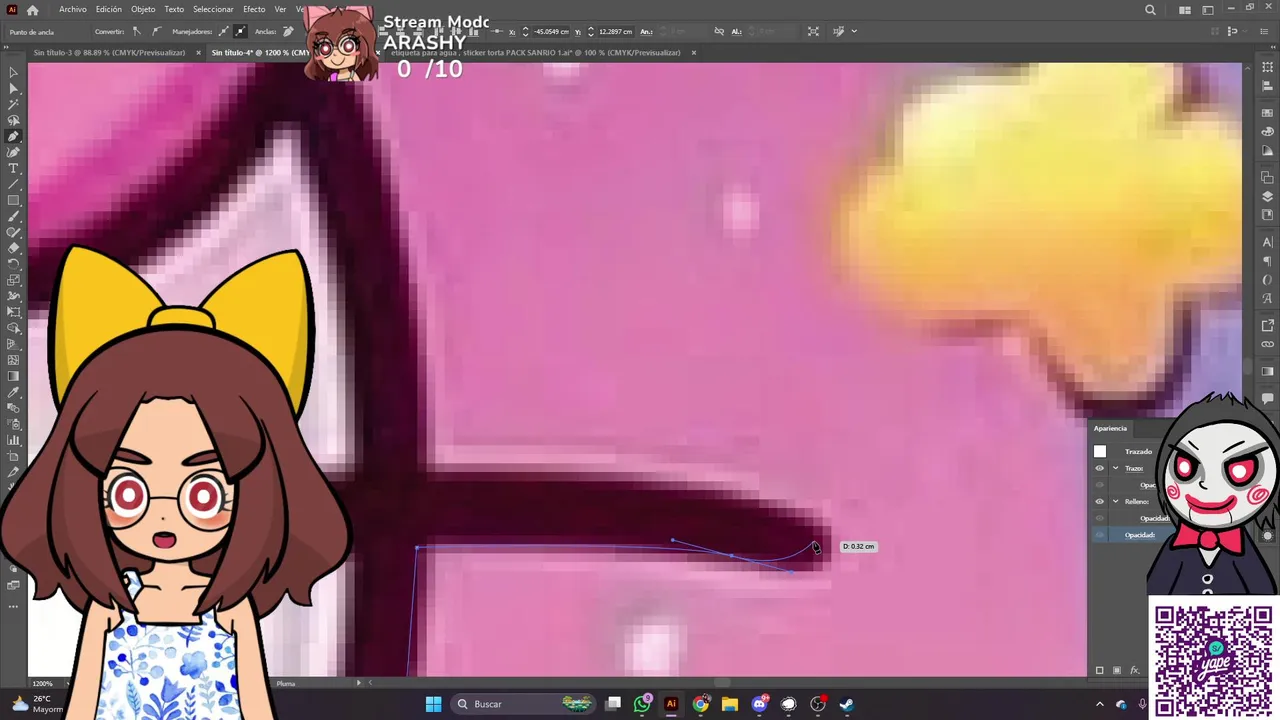Open the Objeto menu
The width and height of the screenshot is (1280, 720).
[143, 9]
